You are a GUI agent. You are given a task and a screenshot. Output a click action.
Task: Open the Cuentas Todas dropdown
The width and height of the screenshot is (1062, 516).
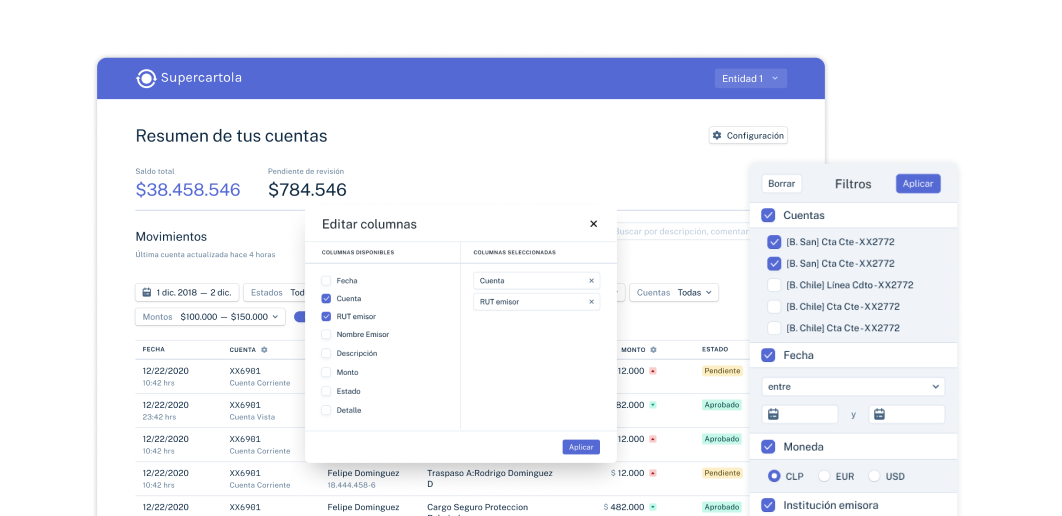pos(674,293)
